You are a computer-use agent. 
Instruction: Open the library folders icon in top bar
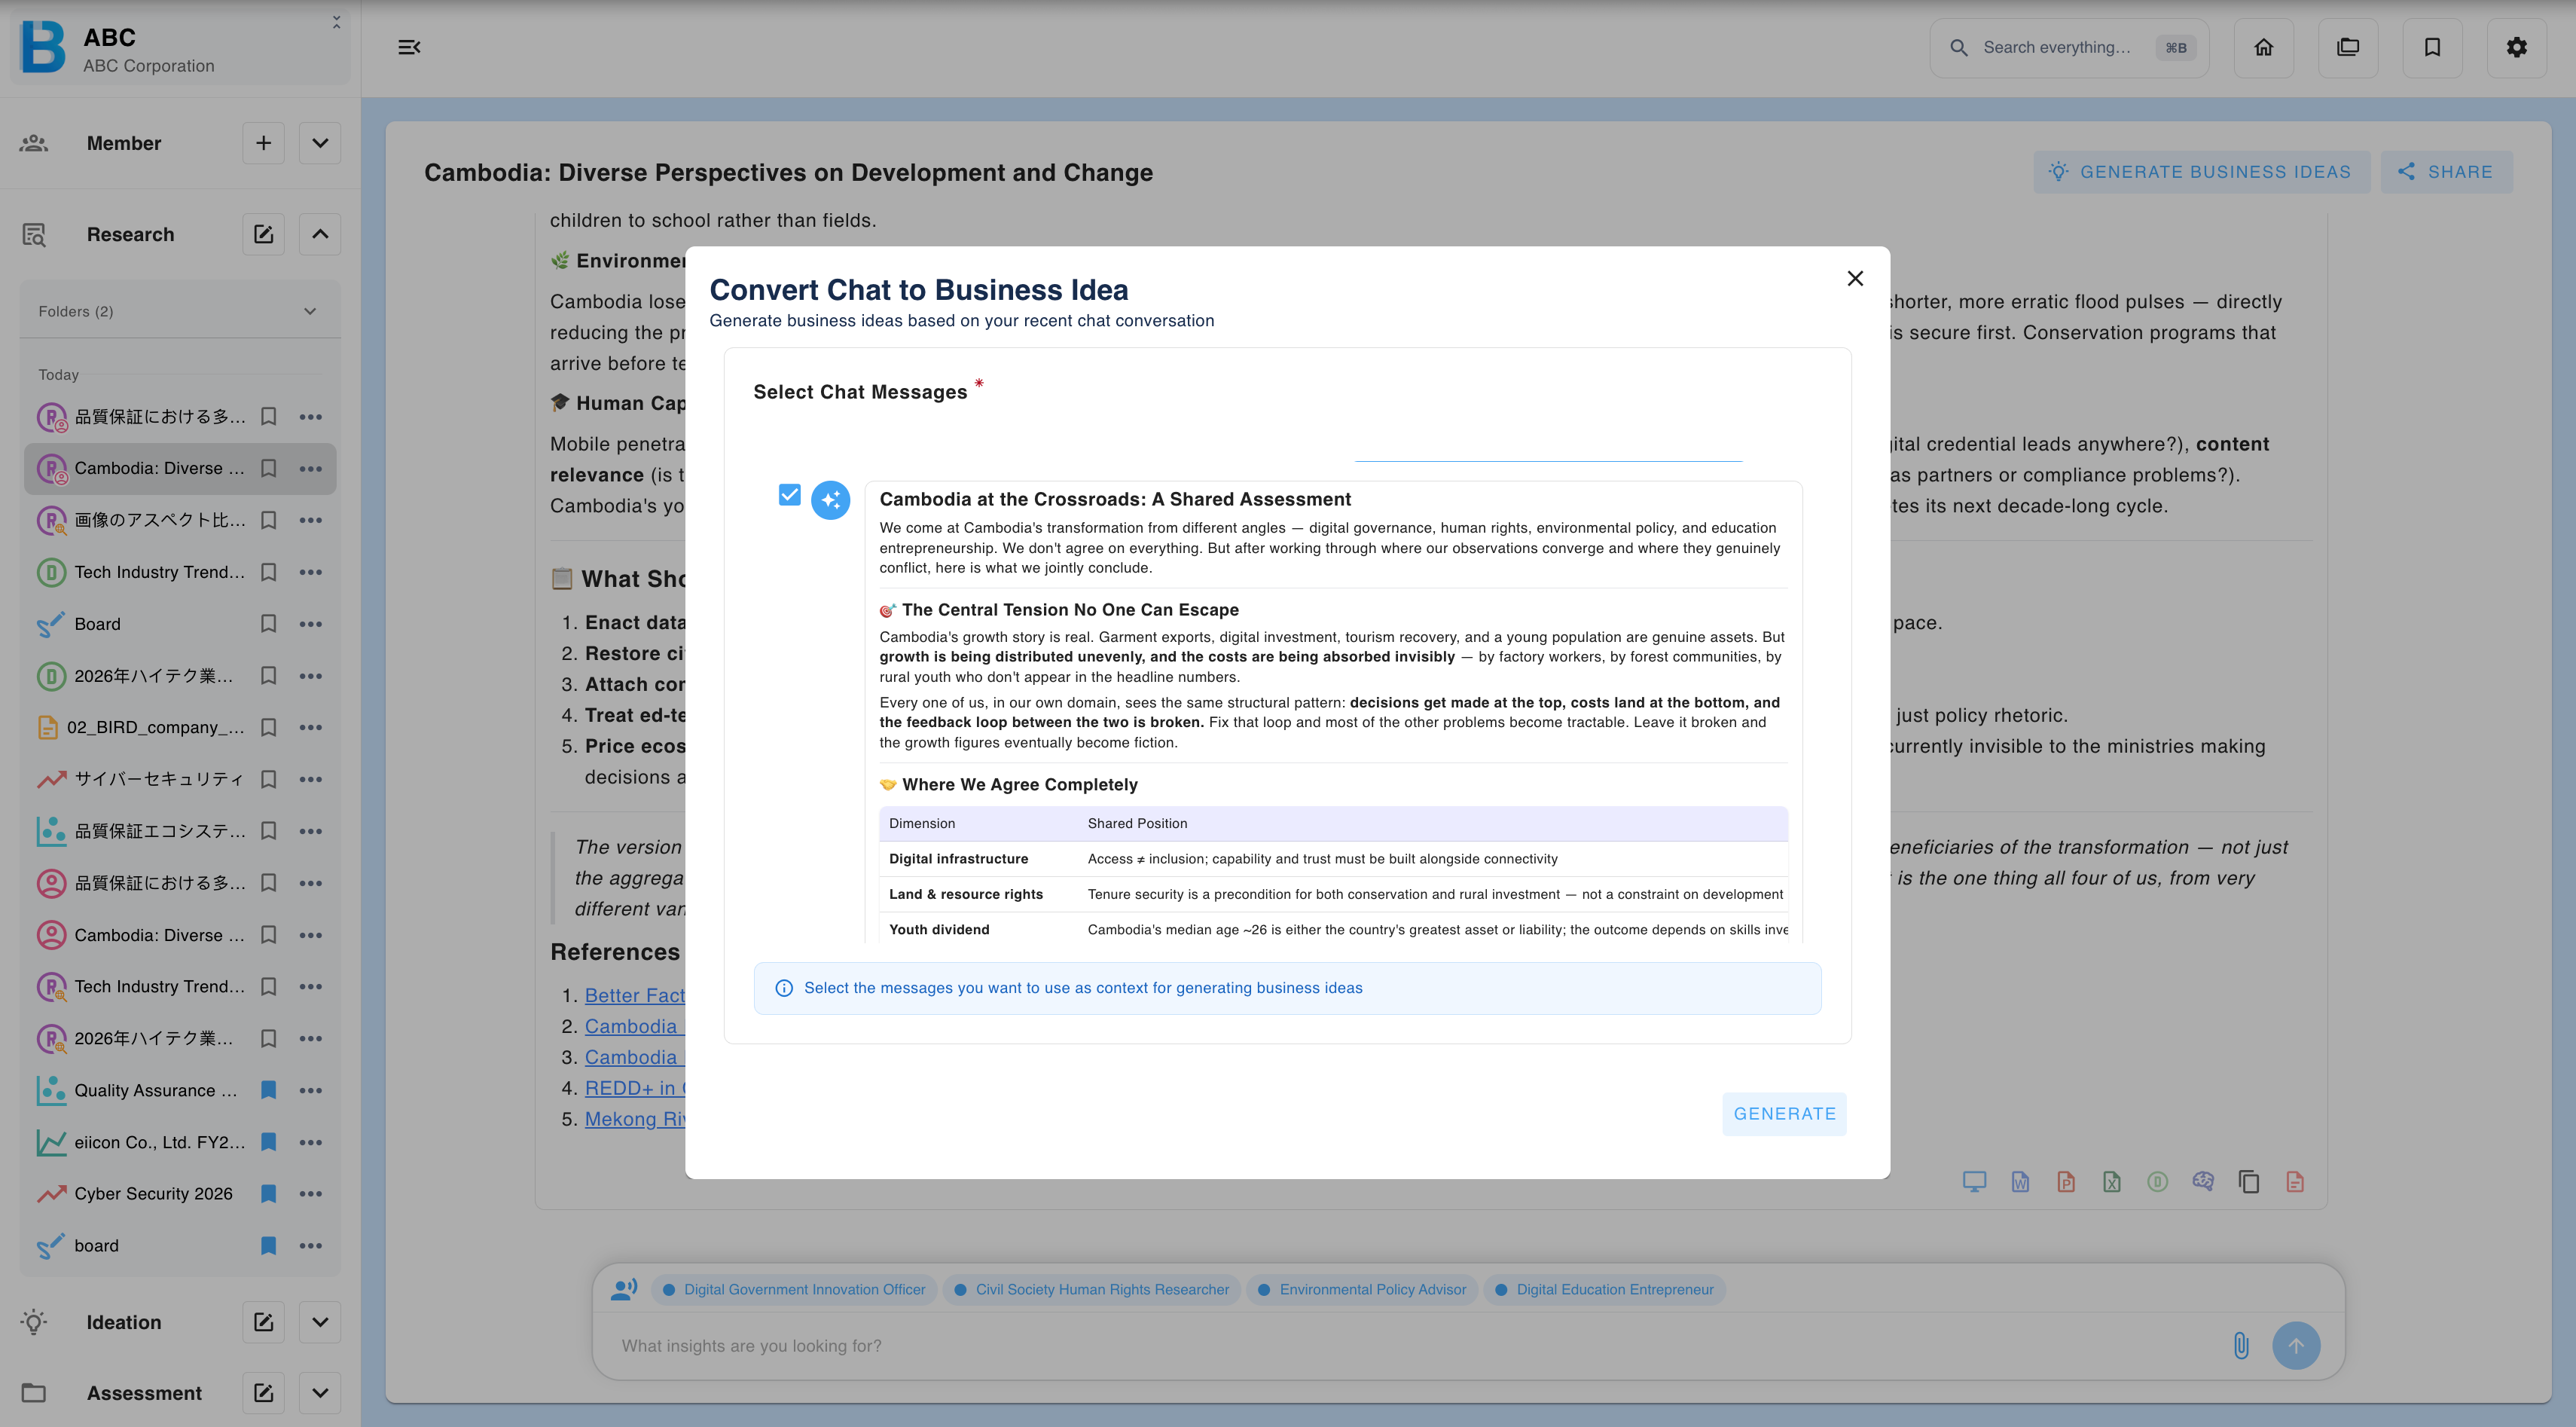(2348, 47)
